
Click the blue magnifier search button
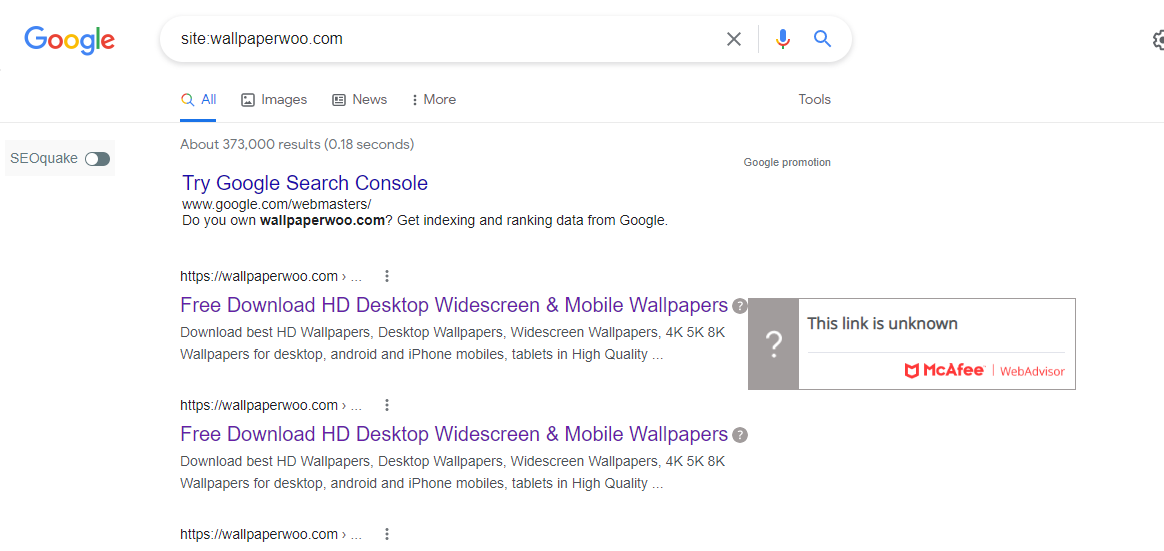coord(822,39)
